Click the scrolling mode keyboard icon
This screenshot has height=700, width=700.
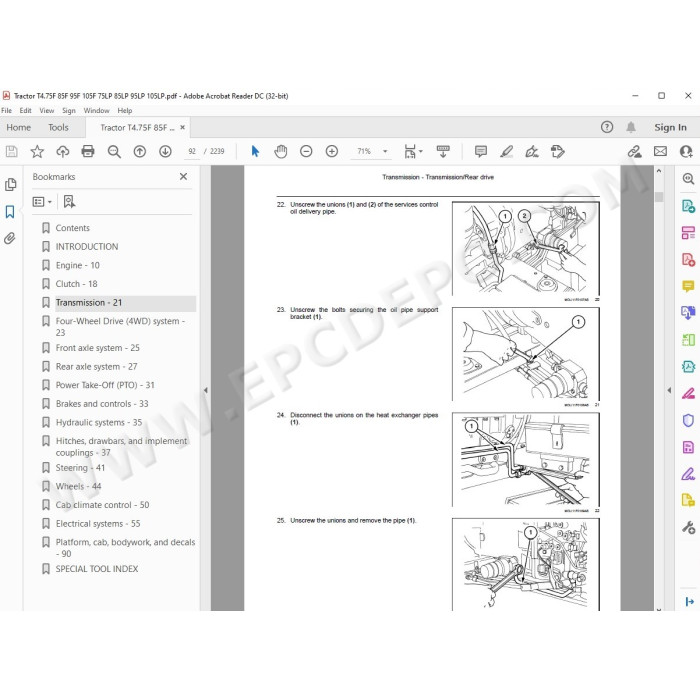[x=443, y=152]
